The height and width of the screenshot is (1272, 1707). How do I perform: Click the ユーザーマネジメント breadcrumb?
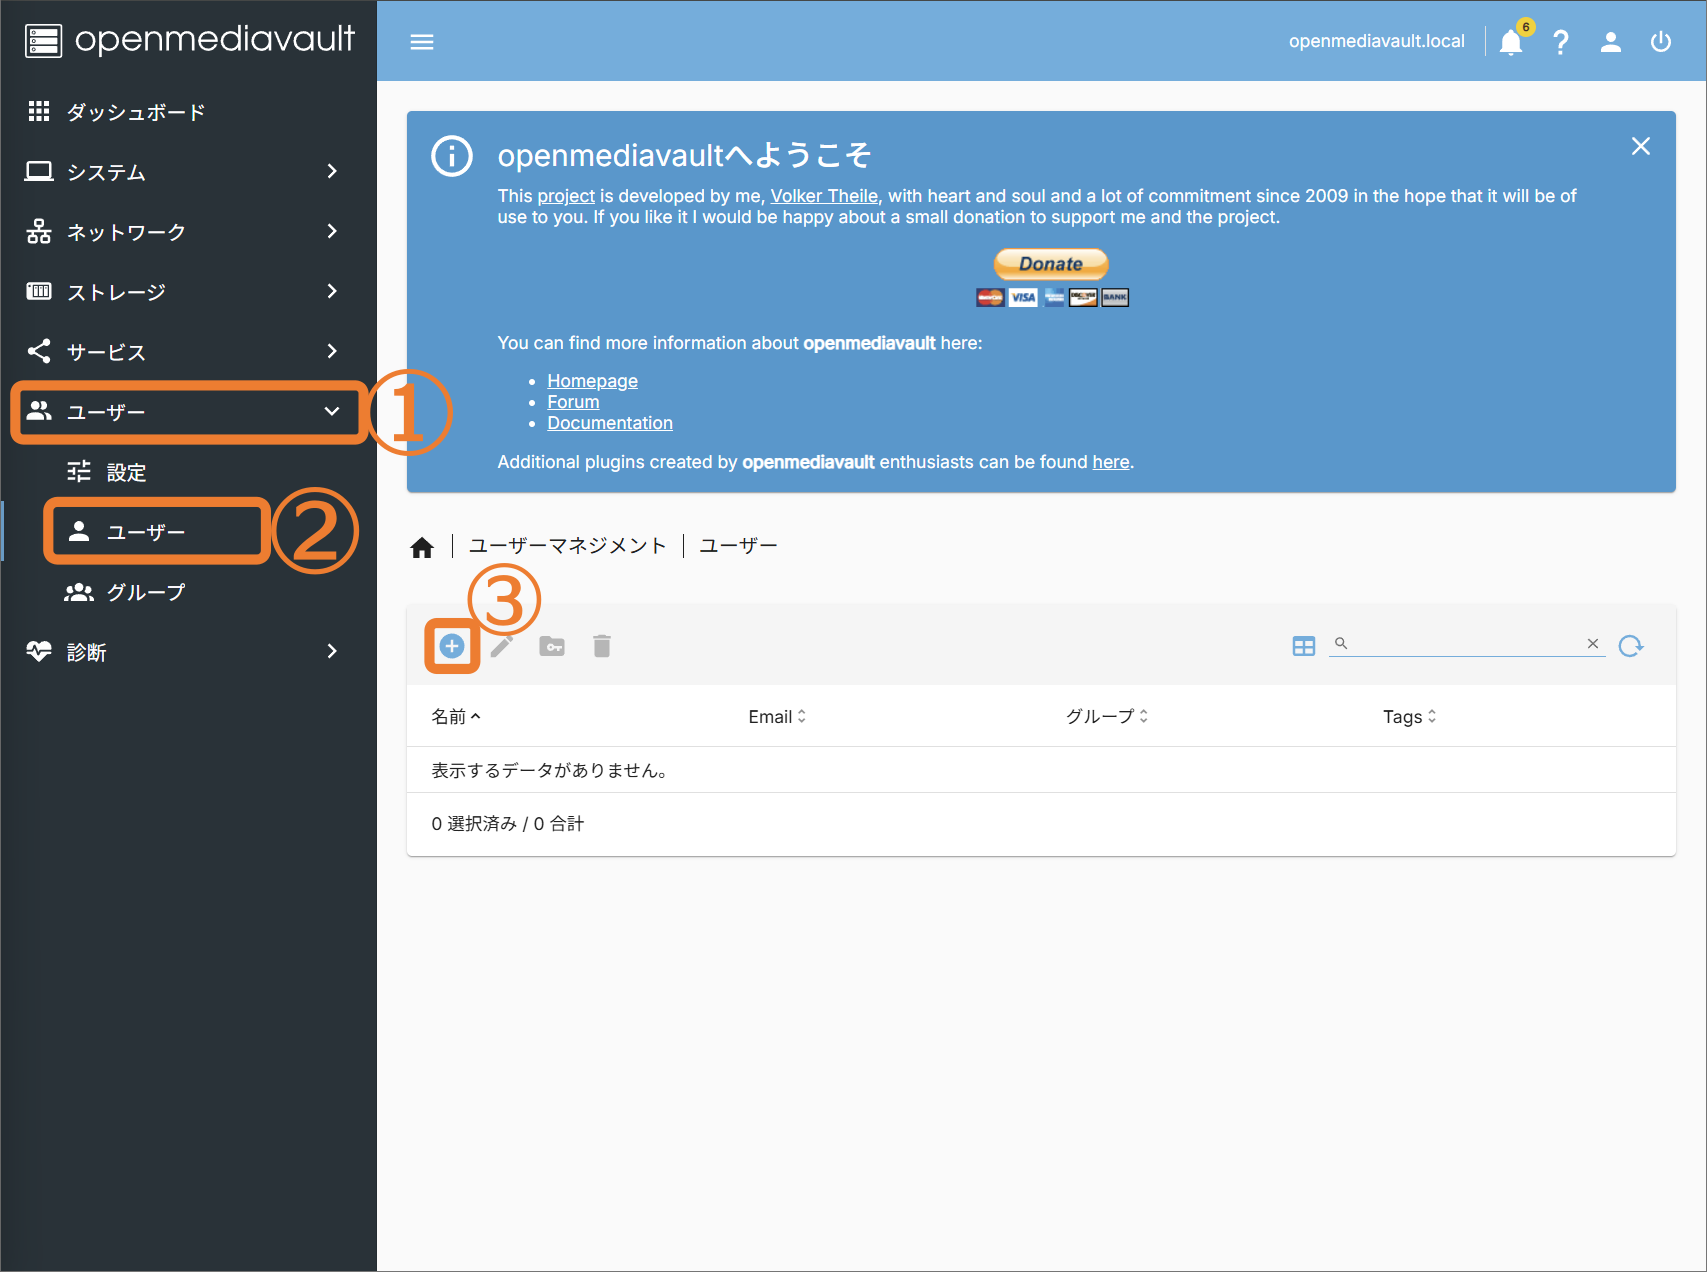pos(567,546)
